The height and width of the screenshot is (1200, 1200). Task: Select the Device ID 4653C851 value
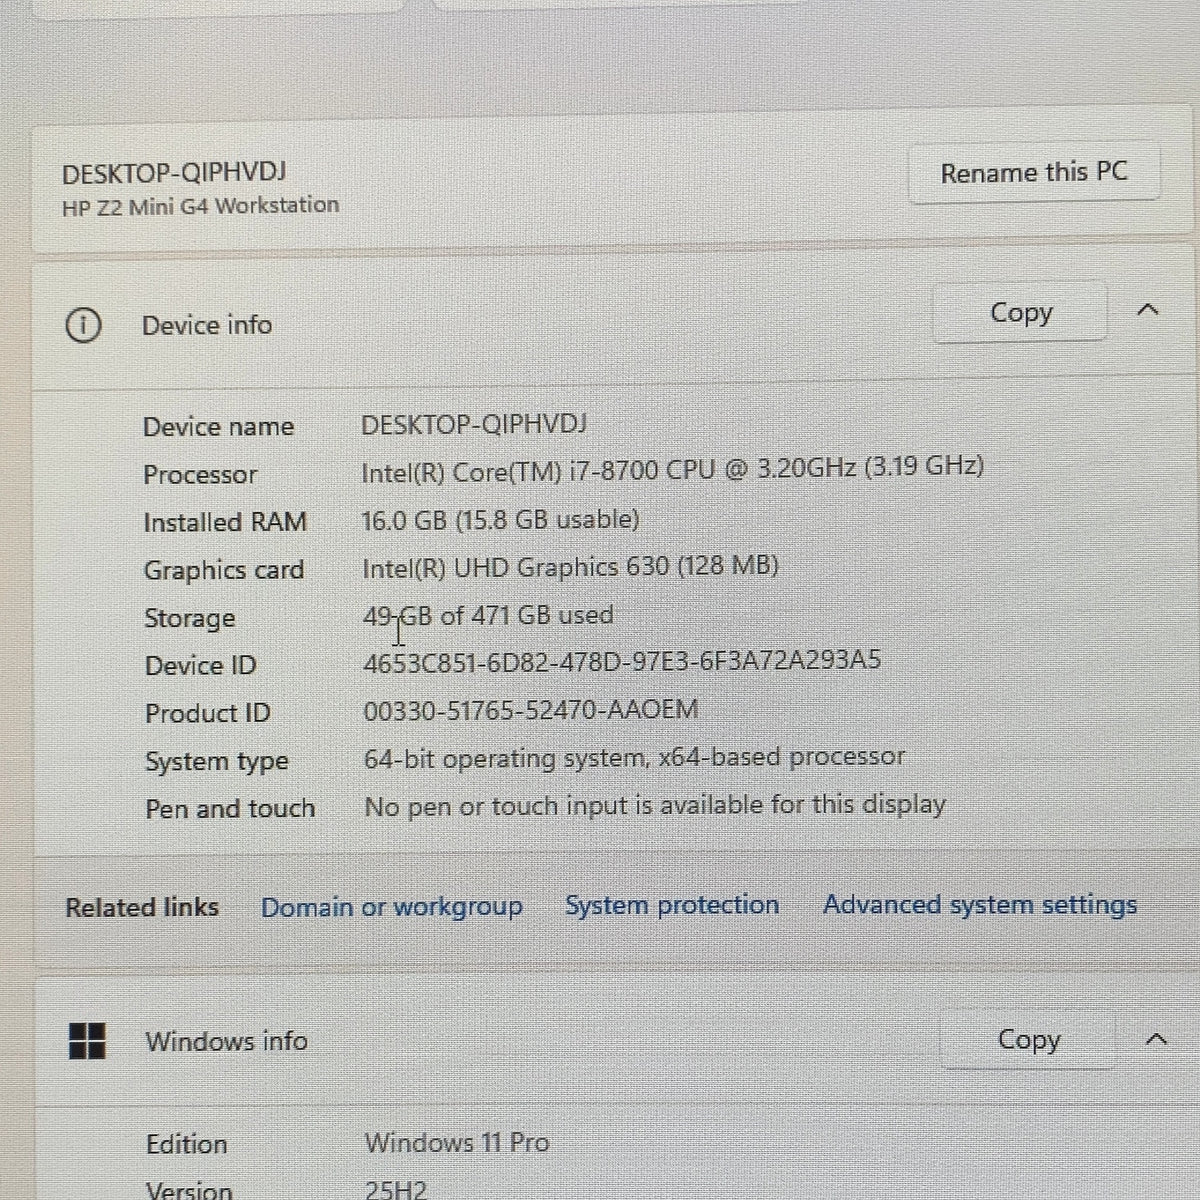[622, 661]
